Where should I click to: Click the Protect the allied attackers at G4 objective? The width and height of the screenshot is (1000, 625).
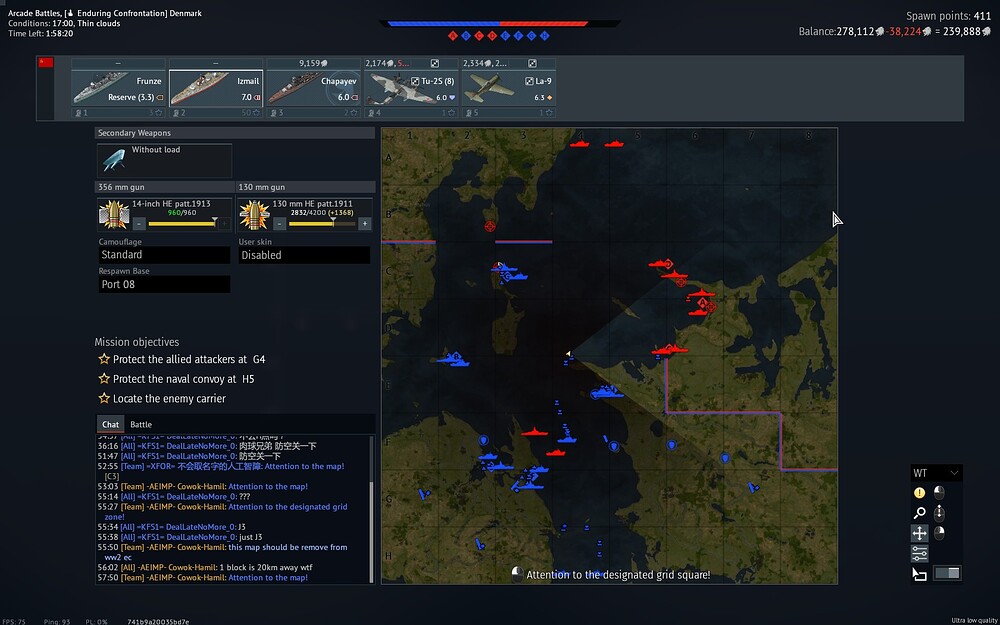(181, 359)
